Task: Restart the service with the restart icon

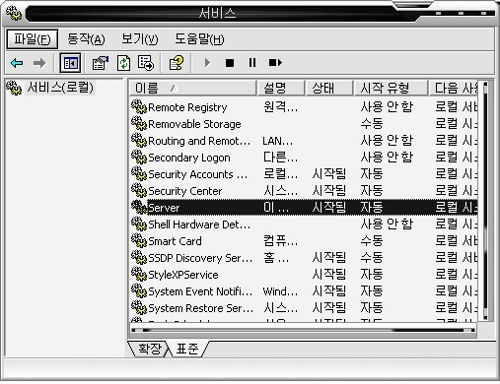Action: pos(275,63)
